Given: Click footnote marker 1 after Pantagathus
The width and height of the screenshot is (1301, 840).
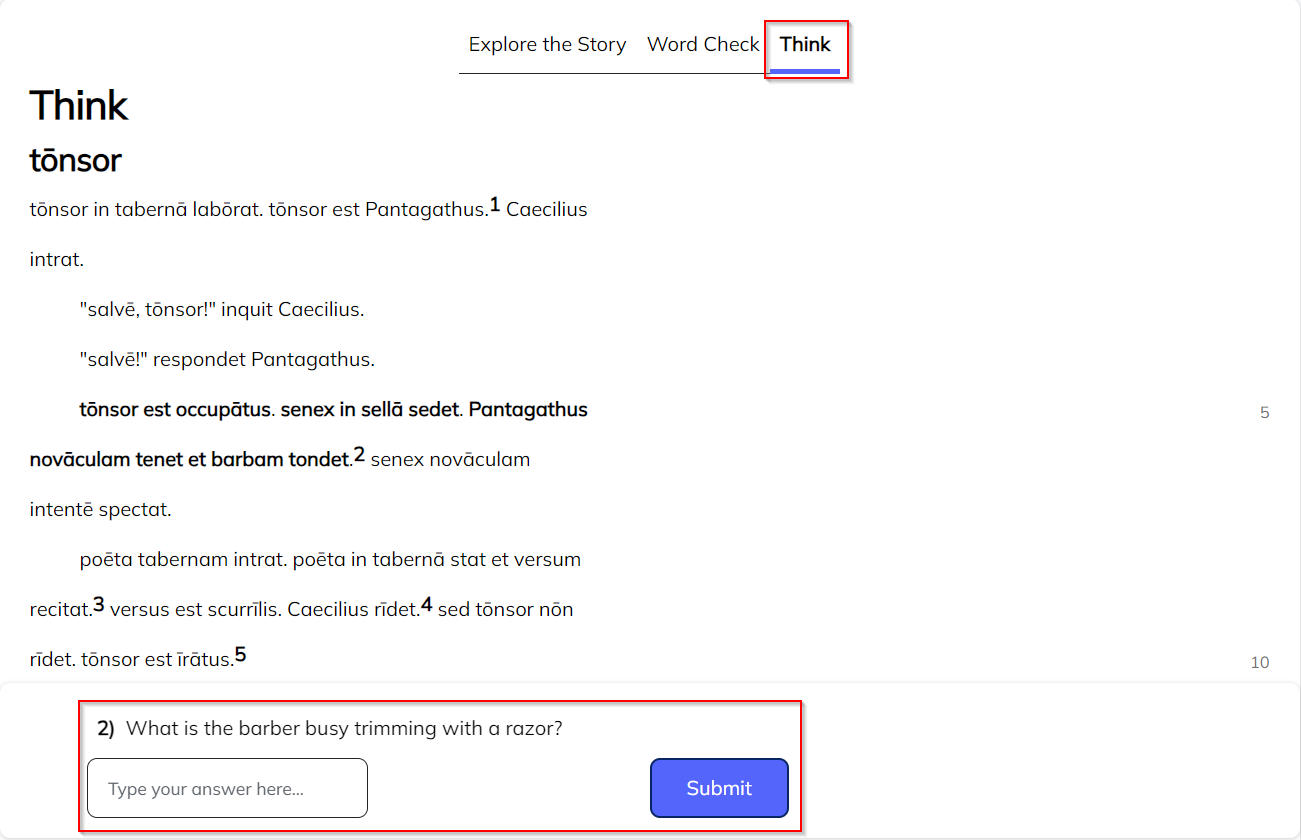Looking at the screenshot, I should pyautogui.click(x=495, y=204).
